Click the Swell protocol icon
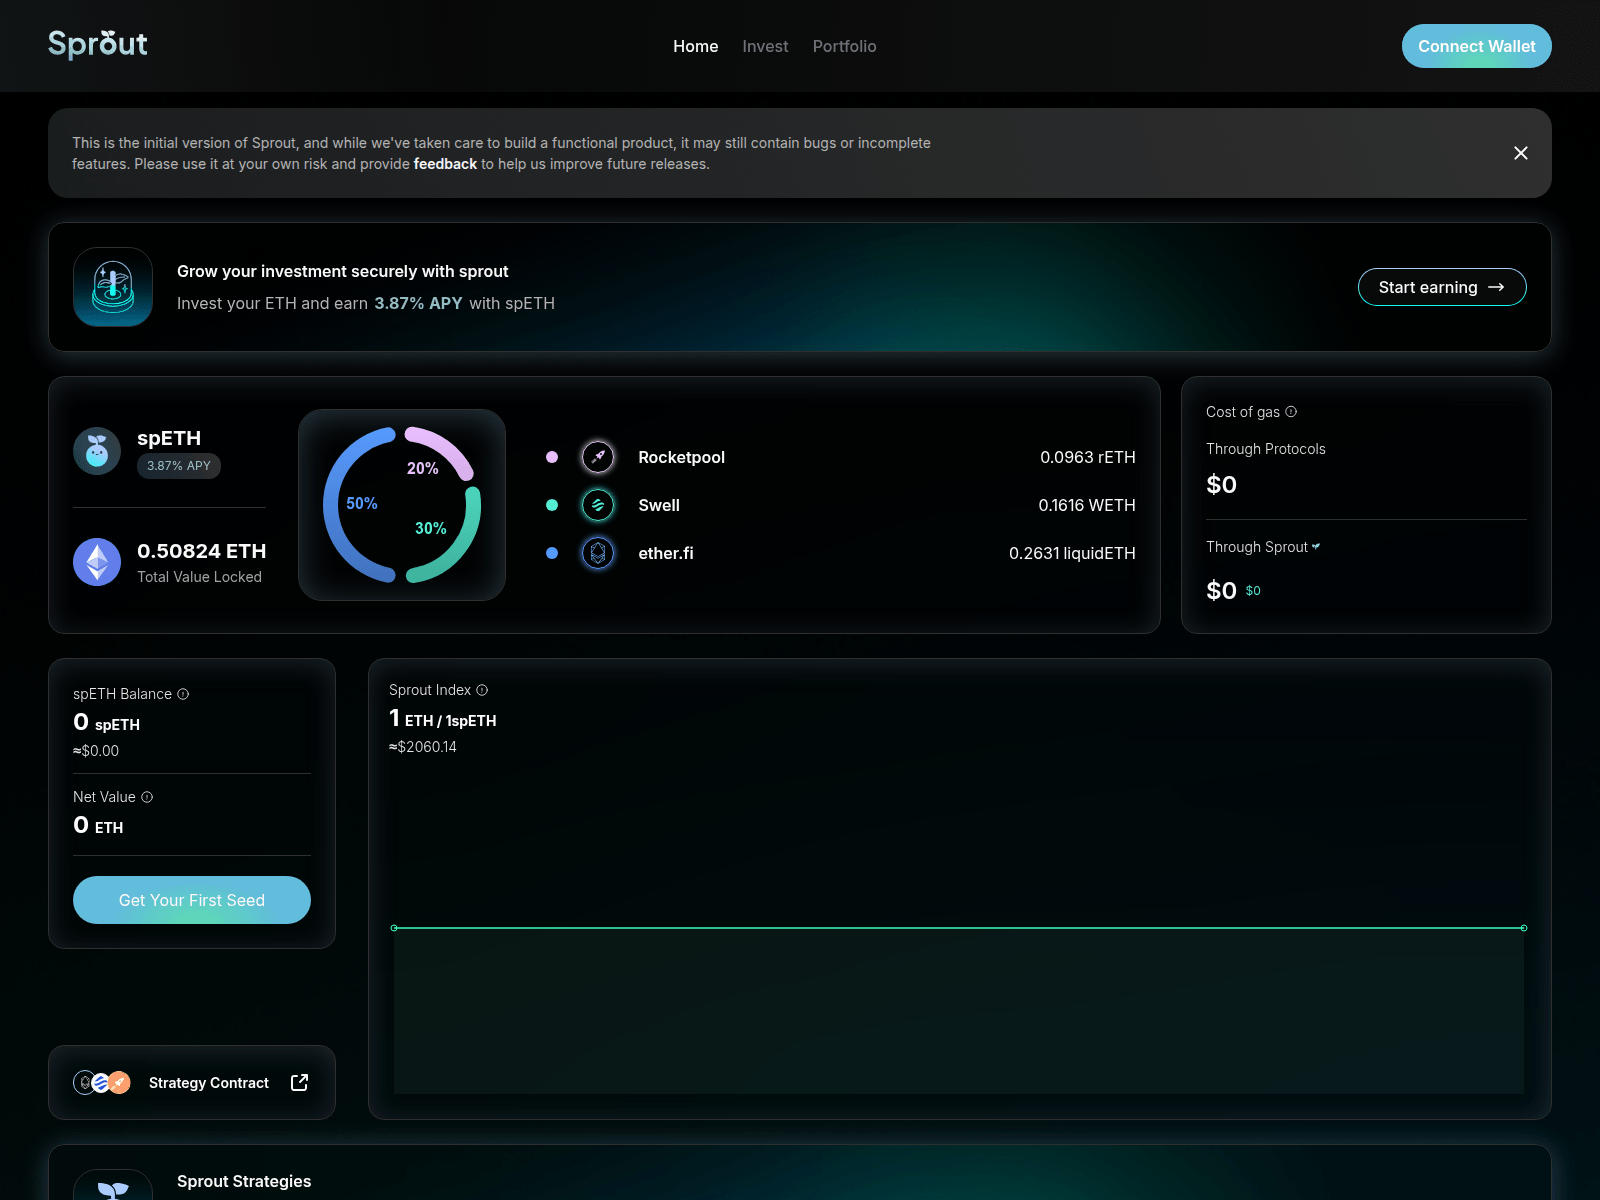1600x1200 pixels. (598, 505)
